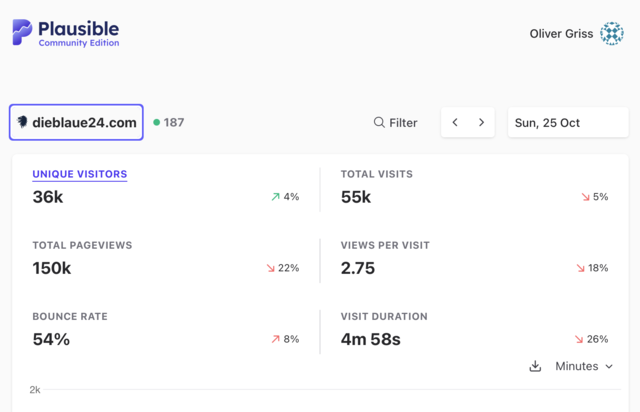Click the 4m 58s duration value

pos(371,339)
